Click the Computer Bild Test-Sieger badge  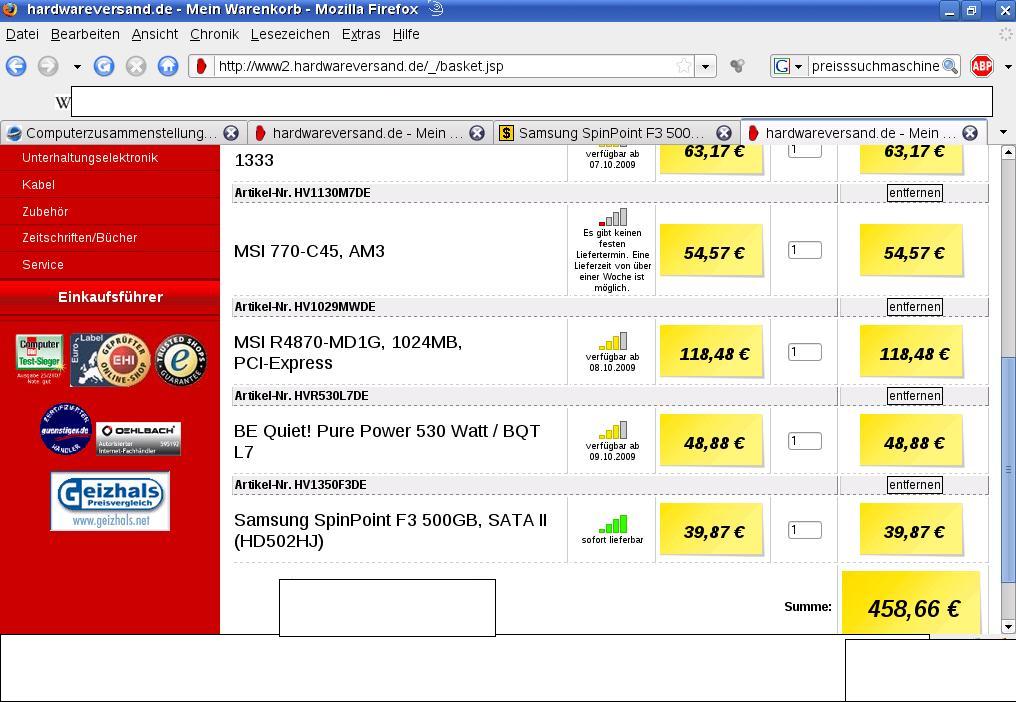pyautogui.click(x=39, y=358)
